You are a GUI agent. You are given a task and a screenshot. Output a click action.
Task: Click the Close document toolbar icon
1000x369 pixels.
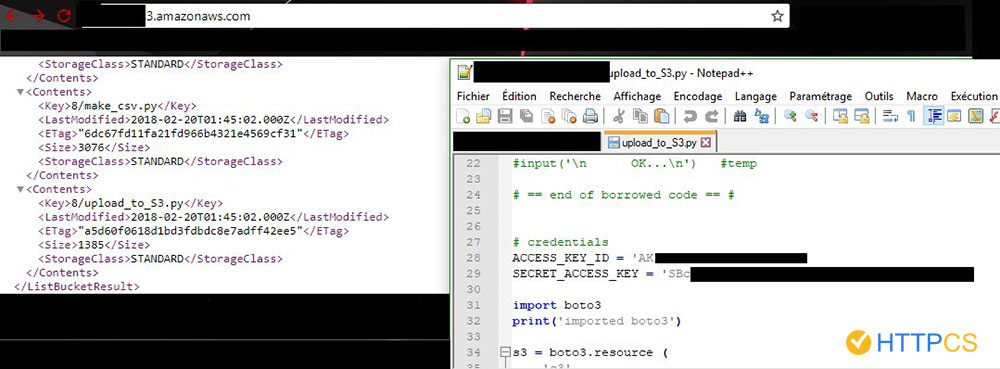pos(548,116)
